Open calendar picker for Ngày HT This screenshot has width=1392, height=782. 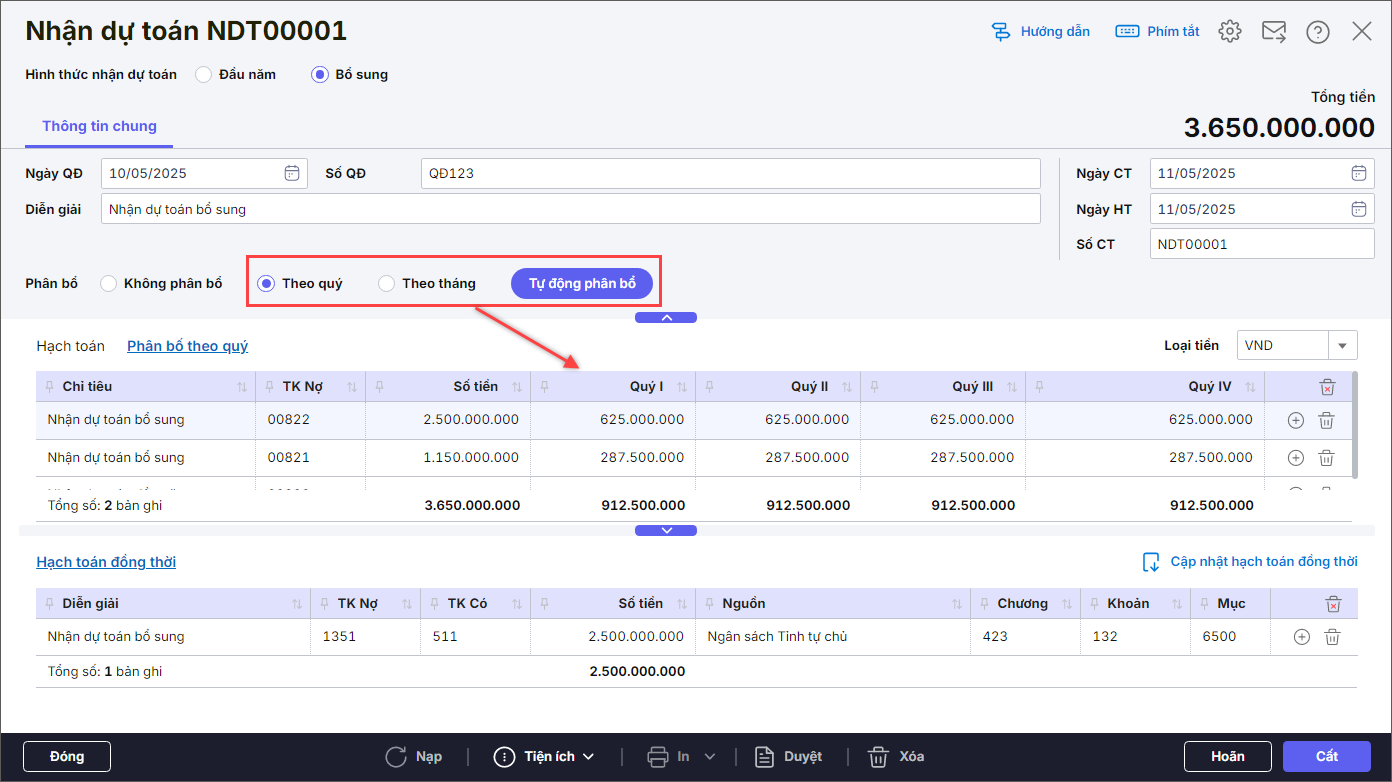(1358, 209)
